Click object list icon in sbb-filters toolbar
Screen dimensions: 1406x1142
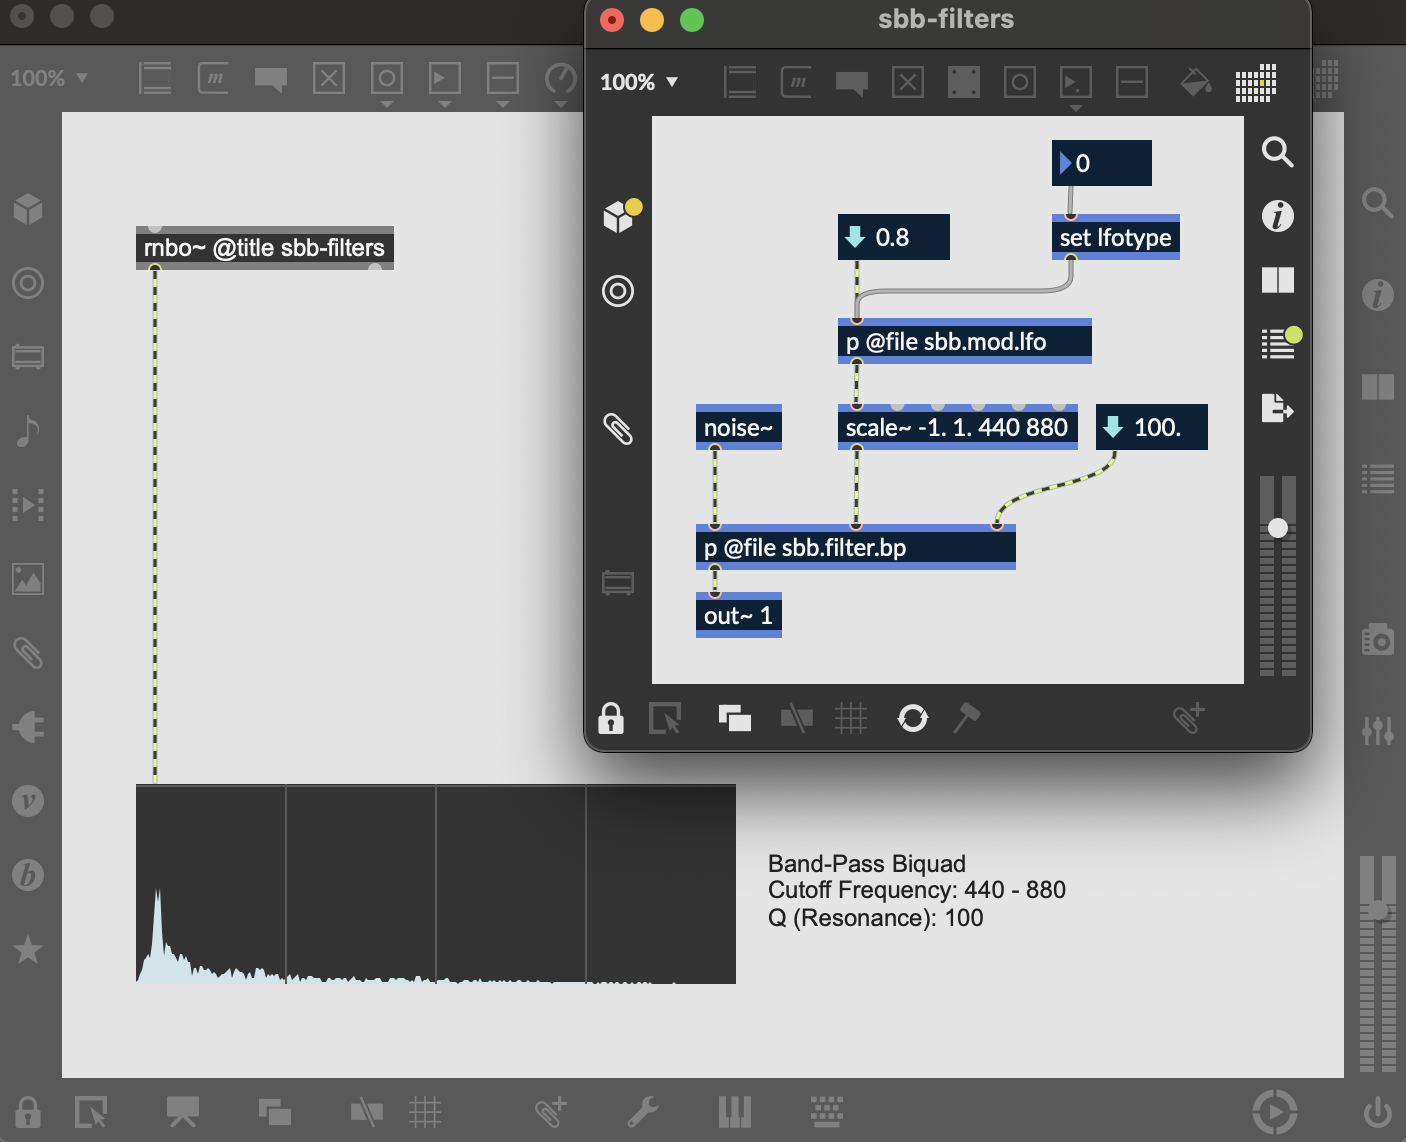[x=739, y=82]
